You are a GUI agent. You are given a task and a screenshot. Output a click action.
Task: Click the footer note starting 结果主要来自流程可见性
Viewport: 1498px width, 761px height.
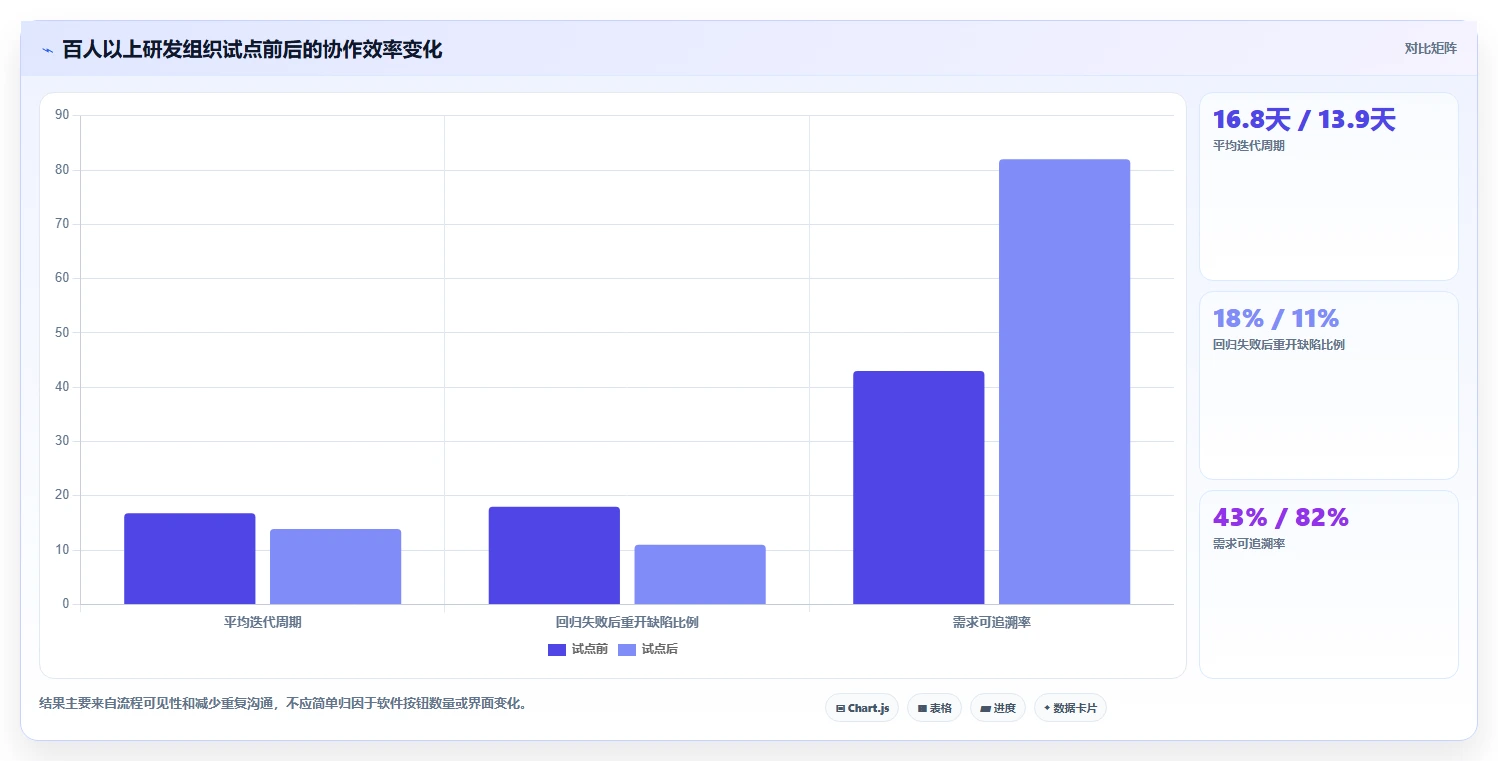pos(284,704)
